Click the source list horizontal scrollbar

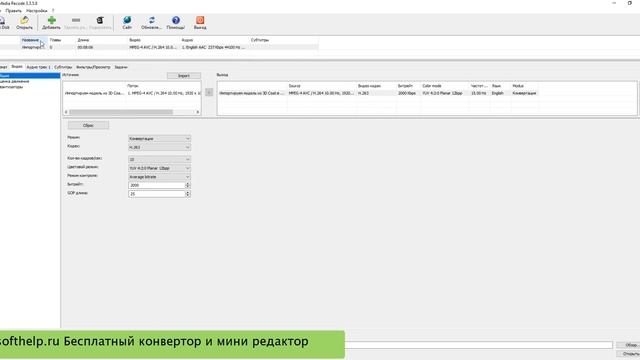pyautogui.click(x=121, y=112)
